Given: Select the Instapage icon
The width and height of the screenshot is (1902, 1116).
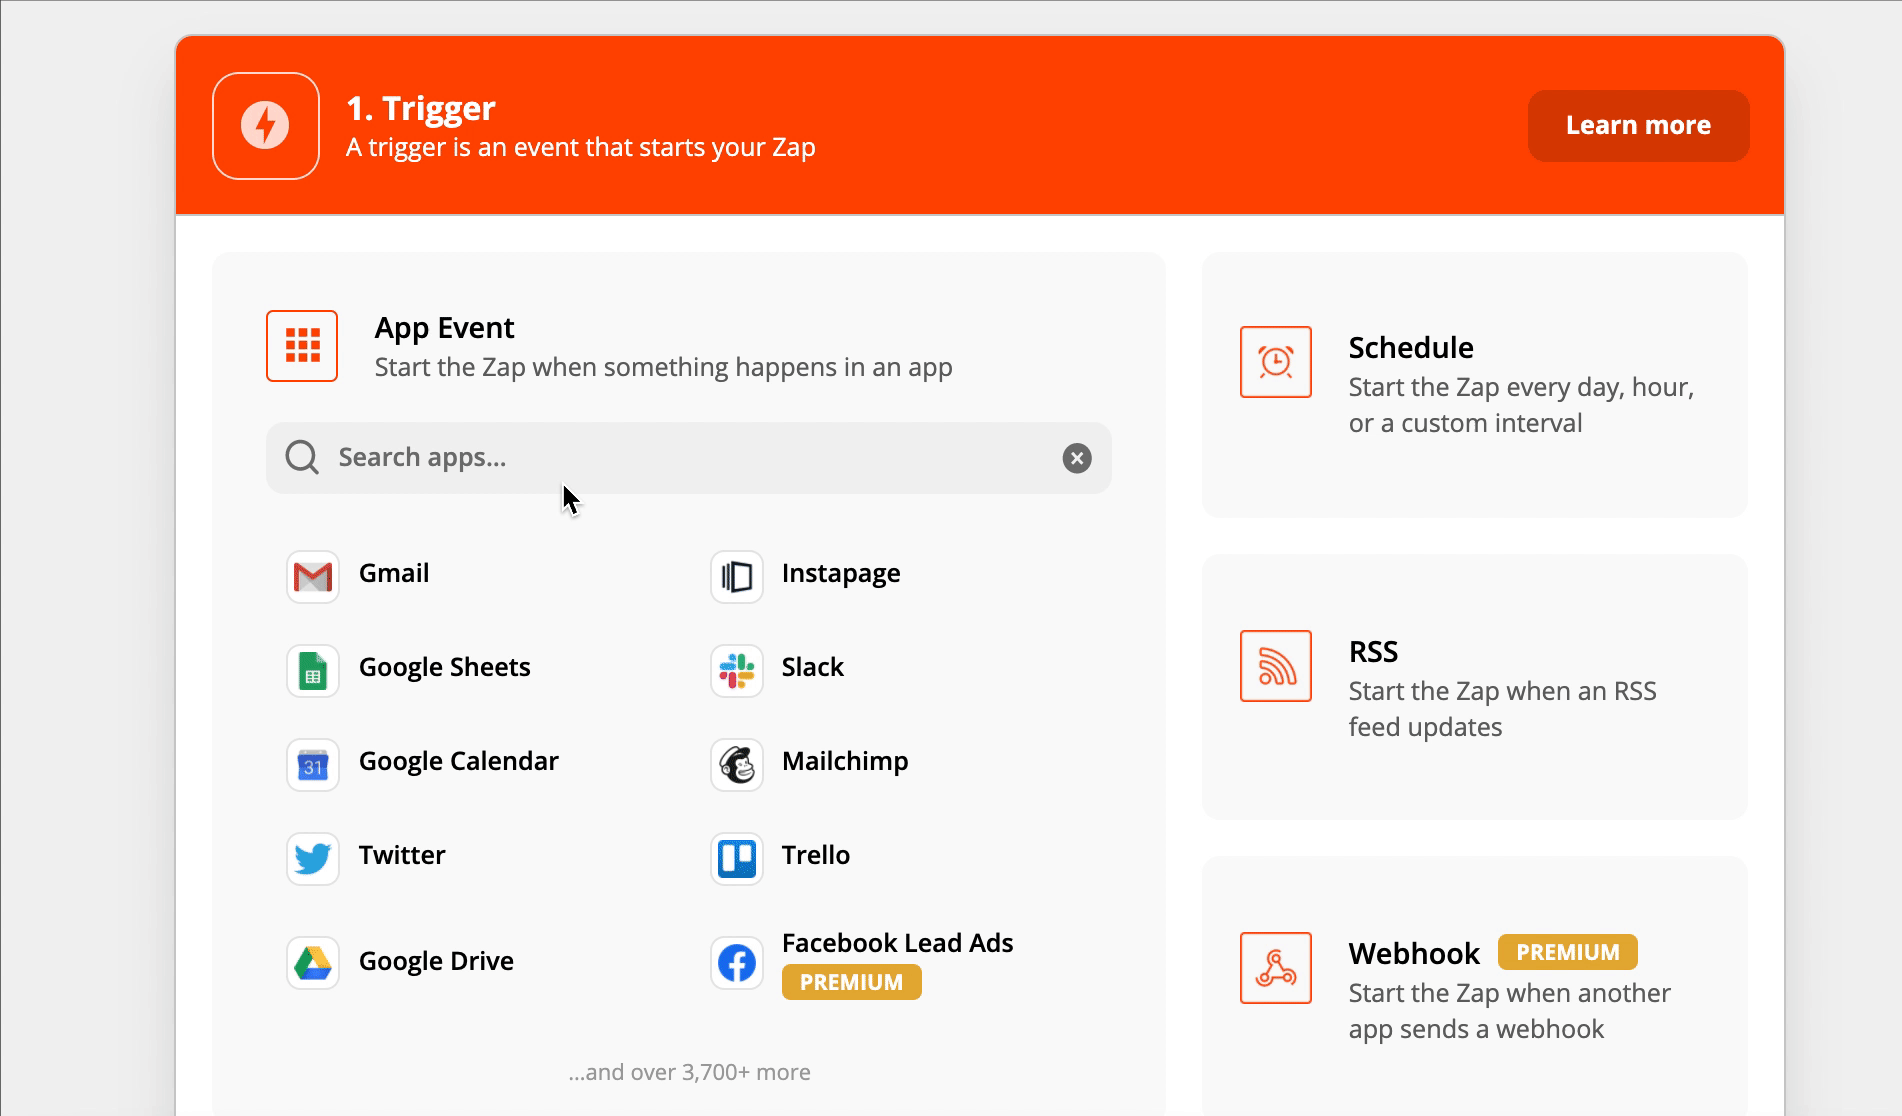Looking at the screenshot, I should pos(737,577).
